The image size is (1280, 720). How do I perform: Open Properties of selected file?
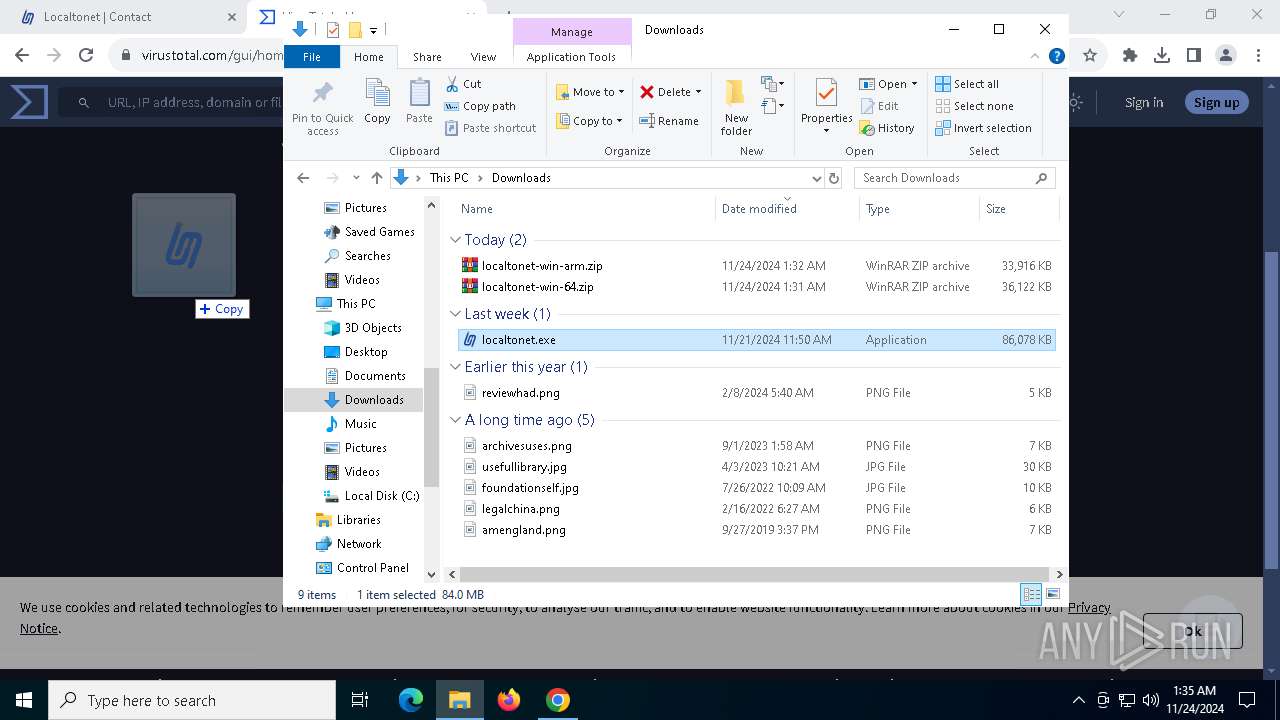coord(826,107)
